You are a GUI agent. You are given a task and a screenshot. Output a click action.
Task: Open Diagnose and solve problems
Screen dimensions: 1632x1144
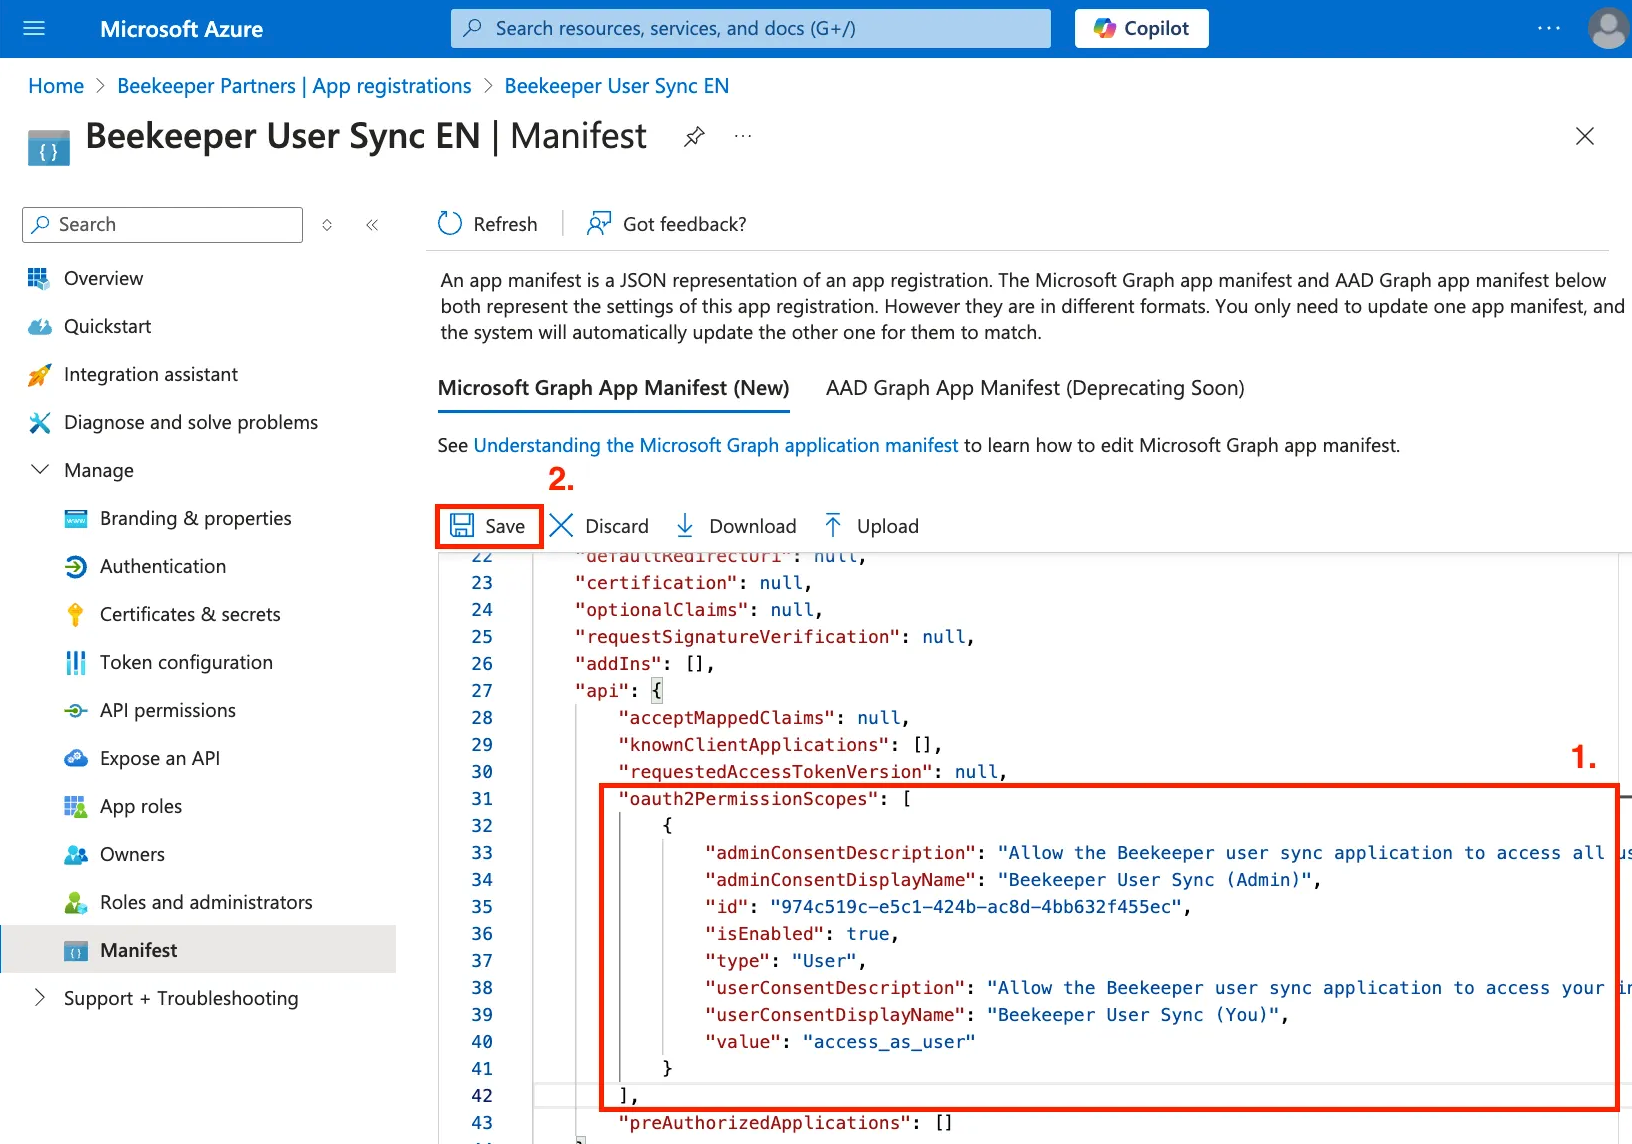click(191, 422)
